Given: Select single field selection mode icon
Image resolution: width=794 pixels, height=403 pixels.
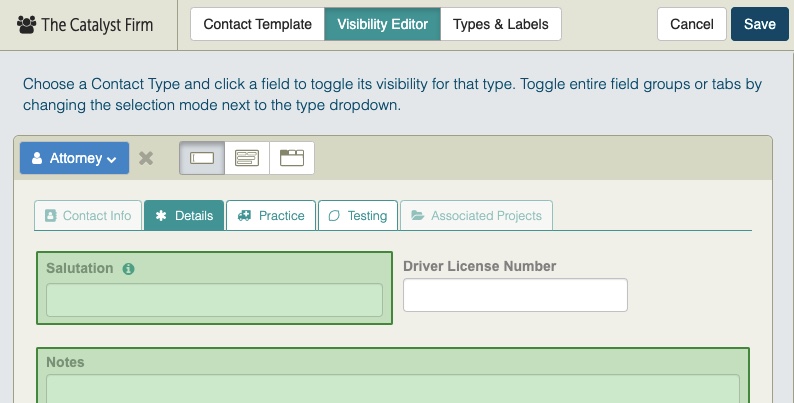Looking at the screenshot, I should [x=202, y=158].
